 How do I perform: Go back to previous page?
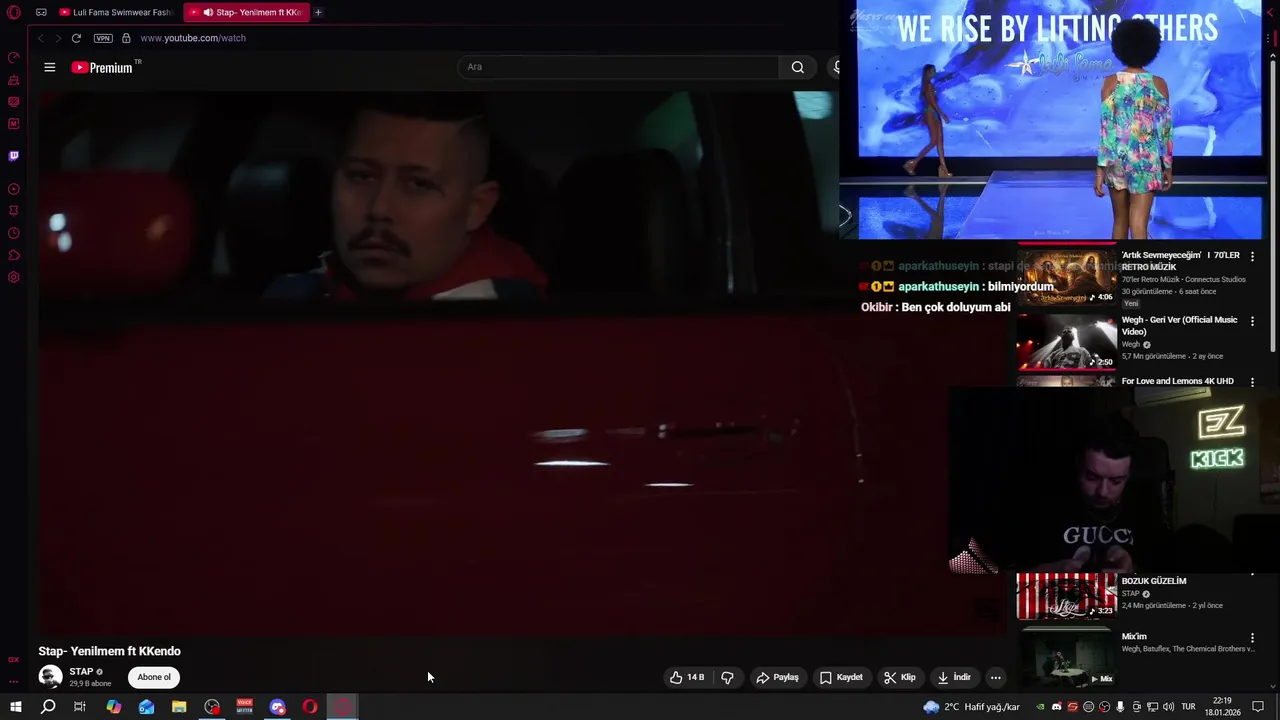[x=41, y=38]
